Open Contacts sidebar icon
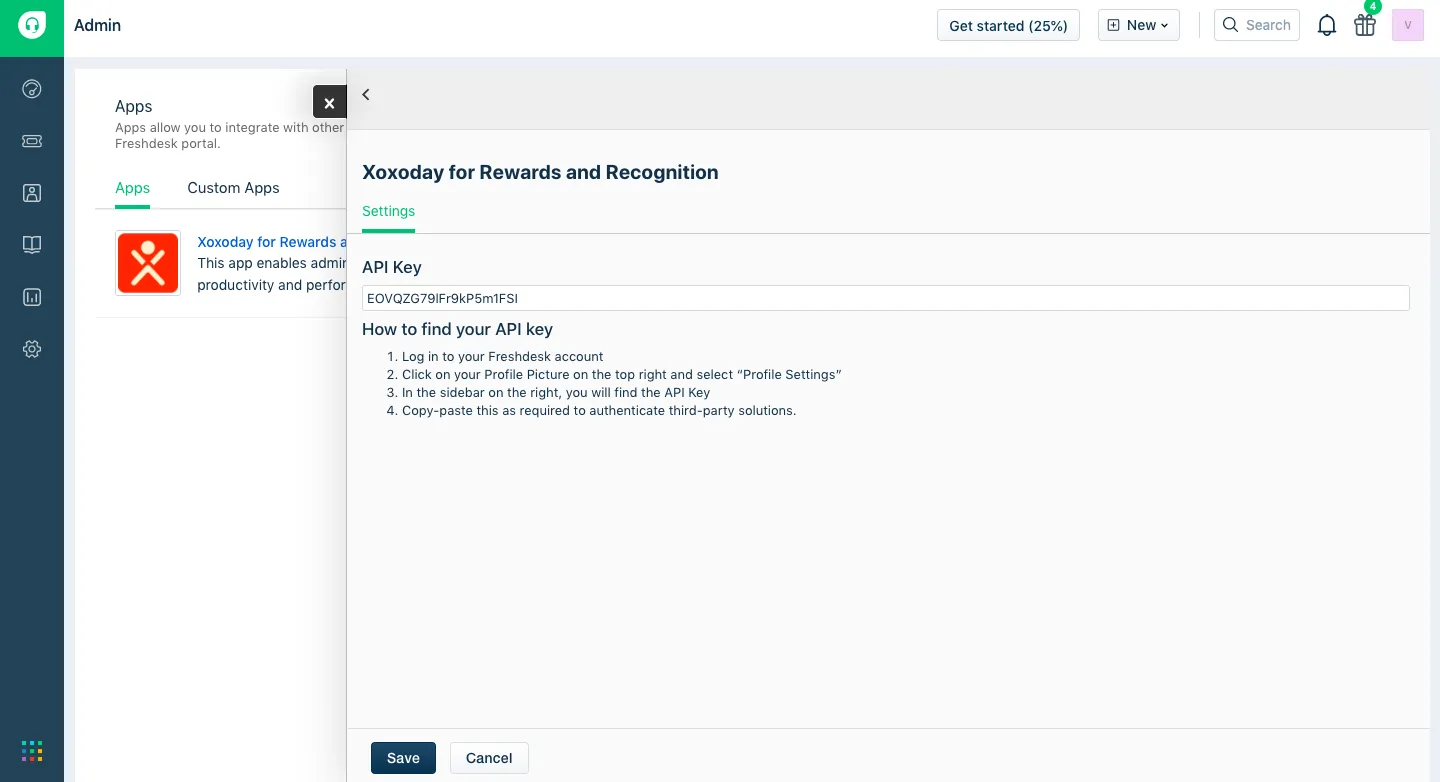 pyautogui.click(x=32, y=193)
